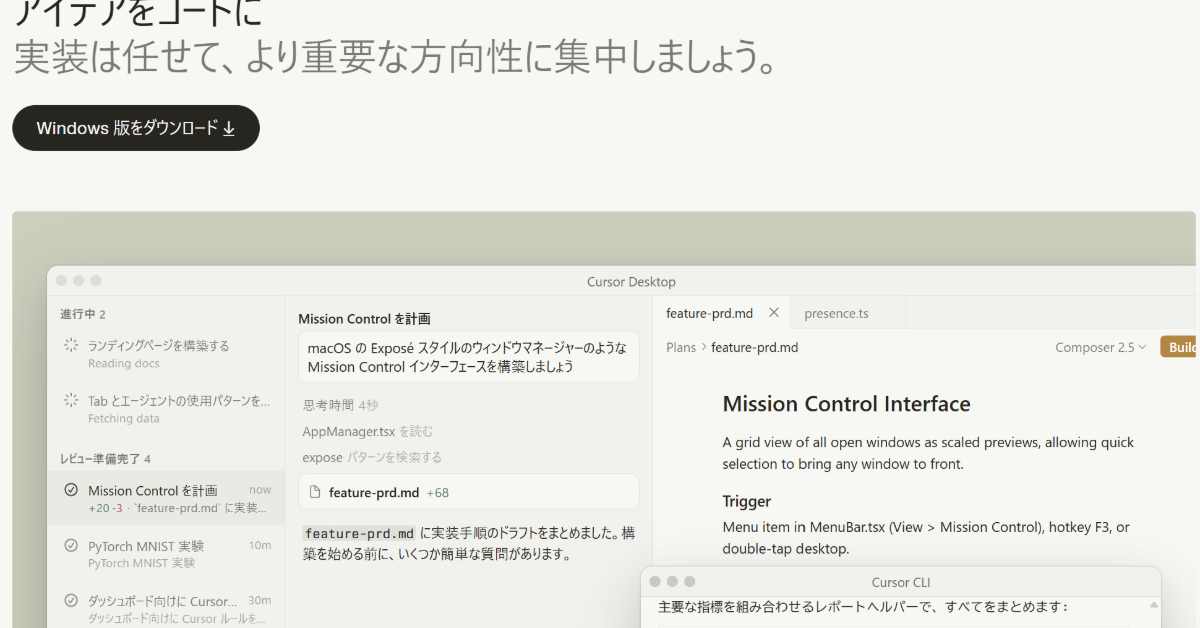Image resolution: width=1200 pixels, height=628 pixels.
Task: Click the checkmark icon beside Mission Control を計画
Action: (x=71, y=490)
